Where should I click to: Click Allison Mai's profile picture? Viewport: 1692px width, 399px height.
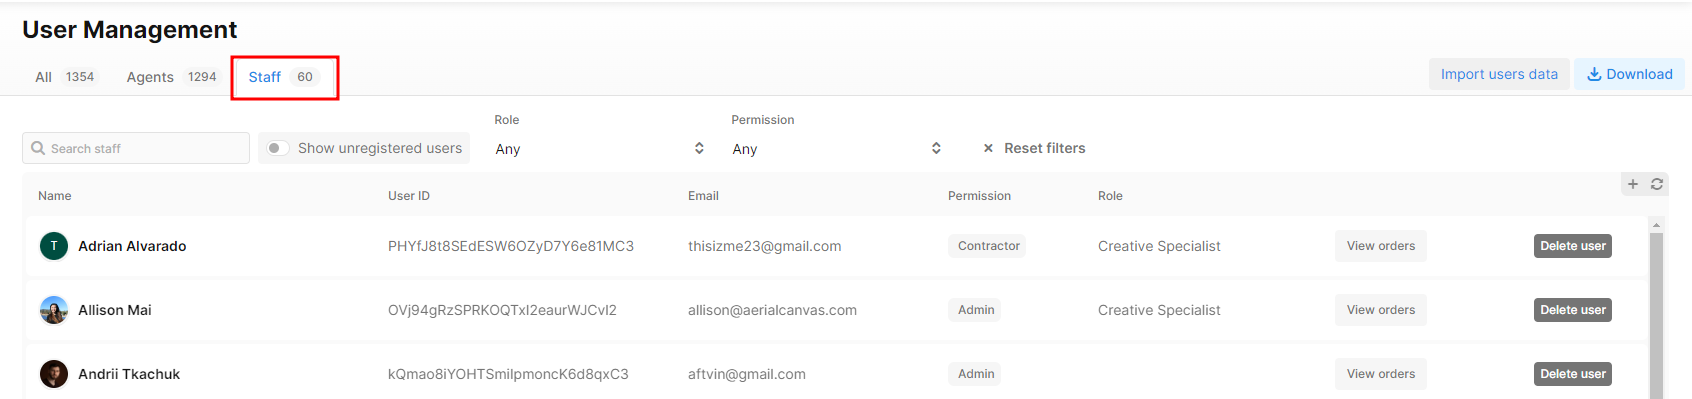point(54,310)
